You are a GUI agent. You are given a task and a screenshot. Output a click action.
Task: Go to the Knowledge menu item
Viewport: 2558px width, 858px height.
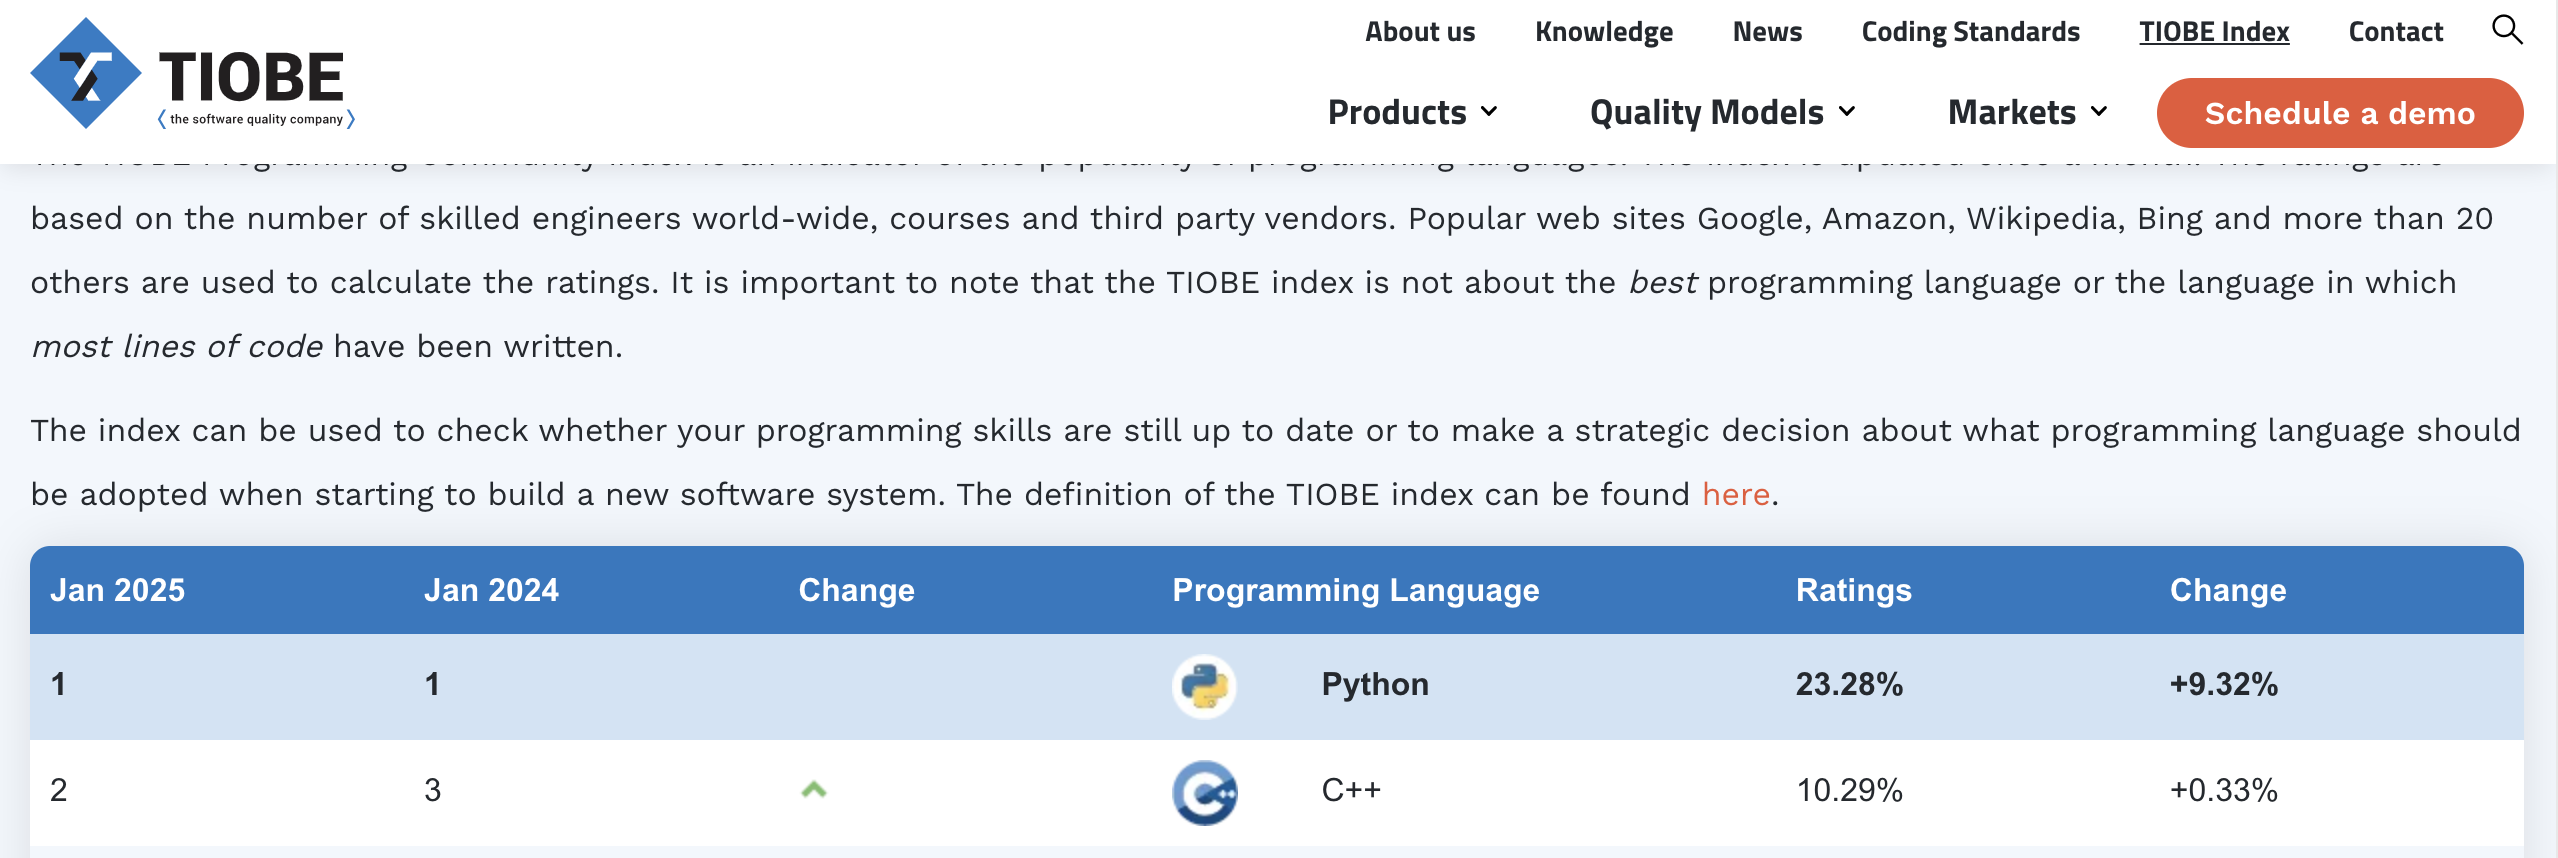tap(1604, 32)
